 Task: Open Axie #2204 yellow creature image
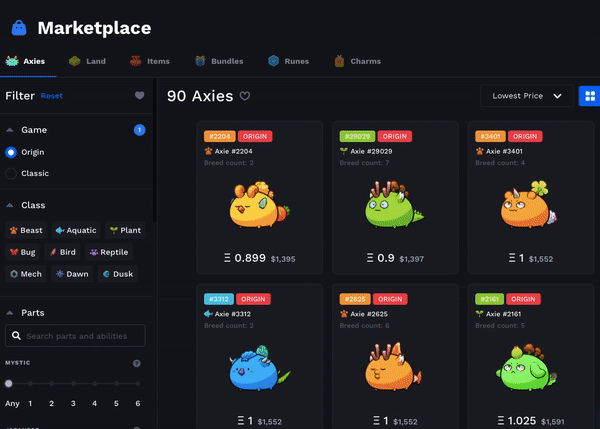click(x=260, y=205)
